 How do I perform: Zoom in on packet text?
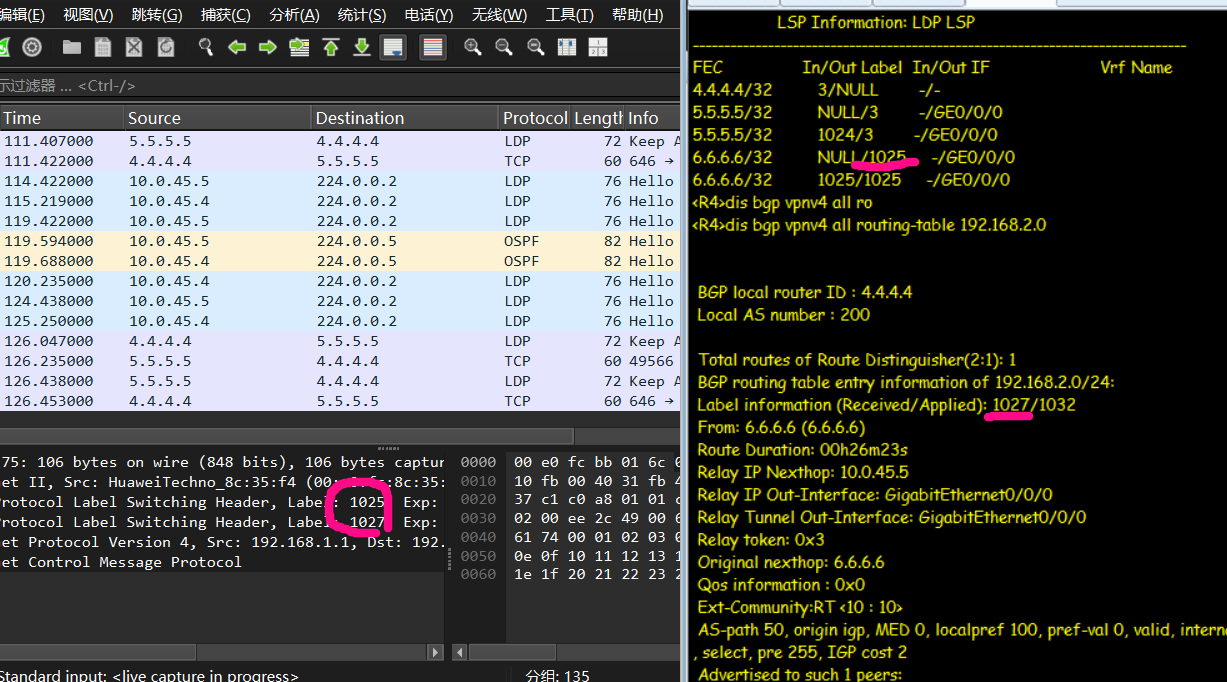473,47
